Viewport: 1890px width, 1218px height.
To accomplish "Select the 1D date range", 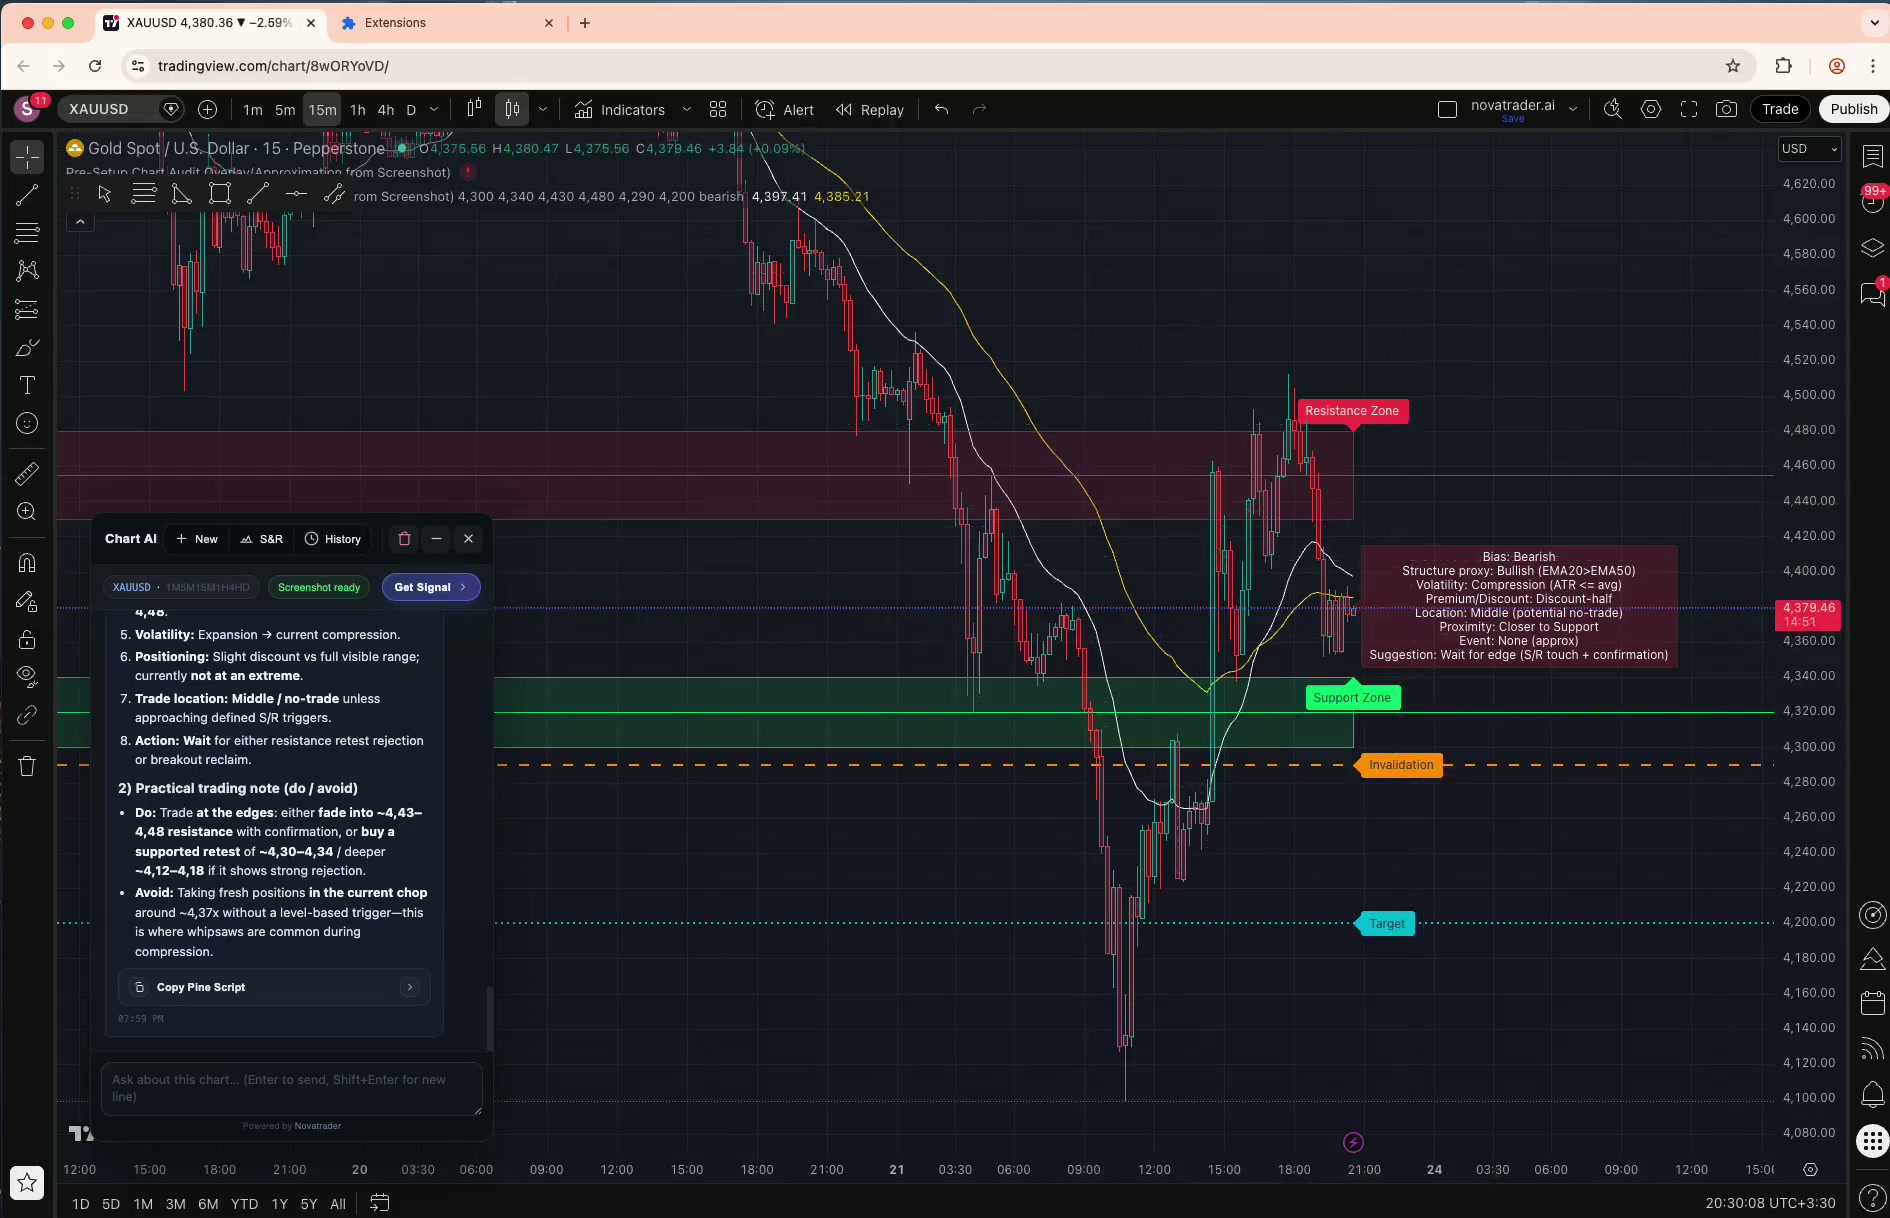I will point(81,1204).
